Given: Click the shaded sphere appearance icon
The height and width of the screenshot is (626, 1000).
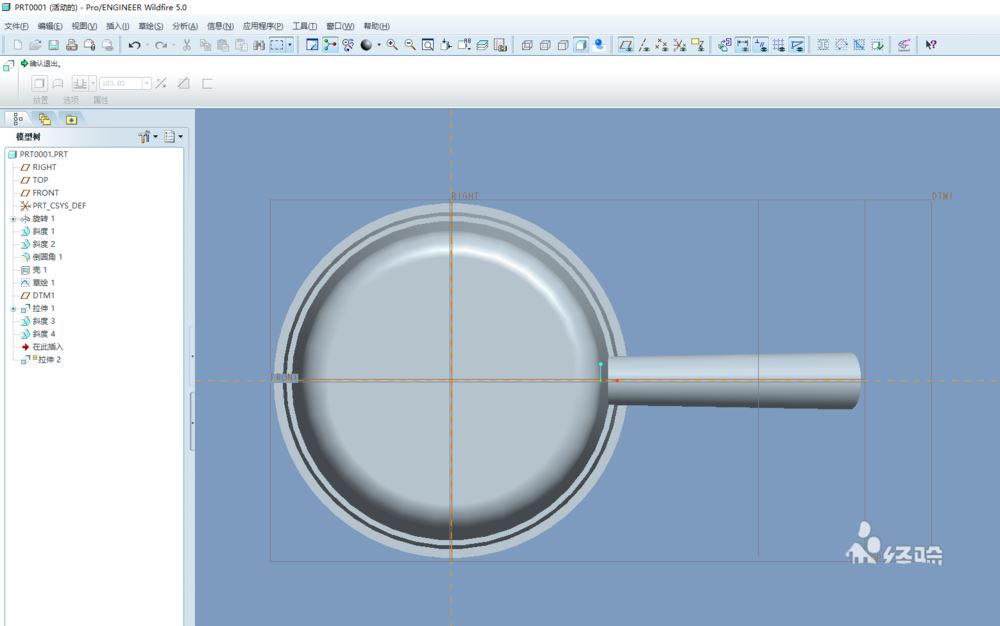Looking at the screenshot, I should pos(366,45).
